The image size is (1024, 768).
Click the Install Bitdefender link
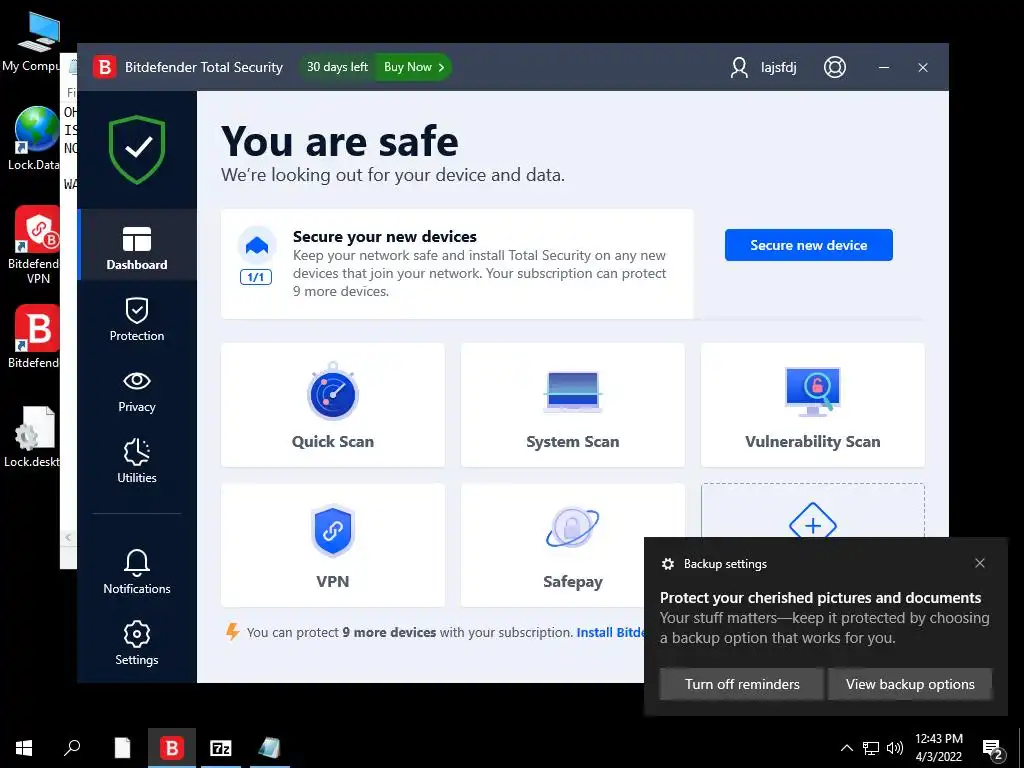[610, 632]
